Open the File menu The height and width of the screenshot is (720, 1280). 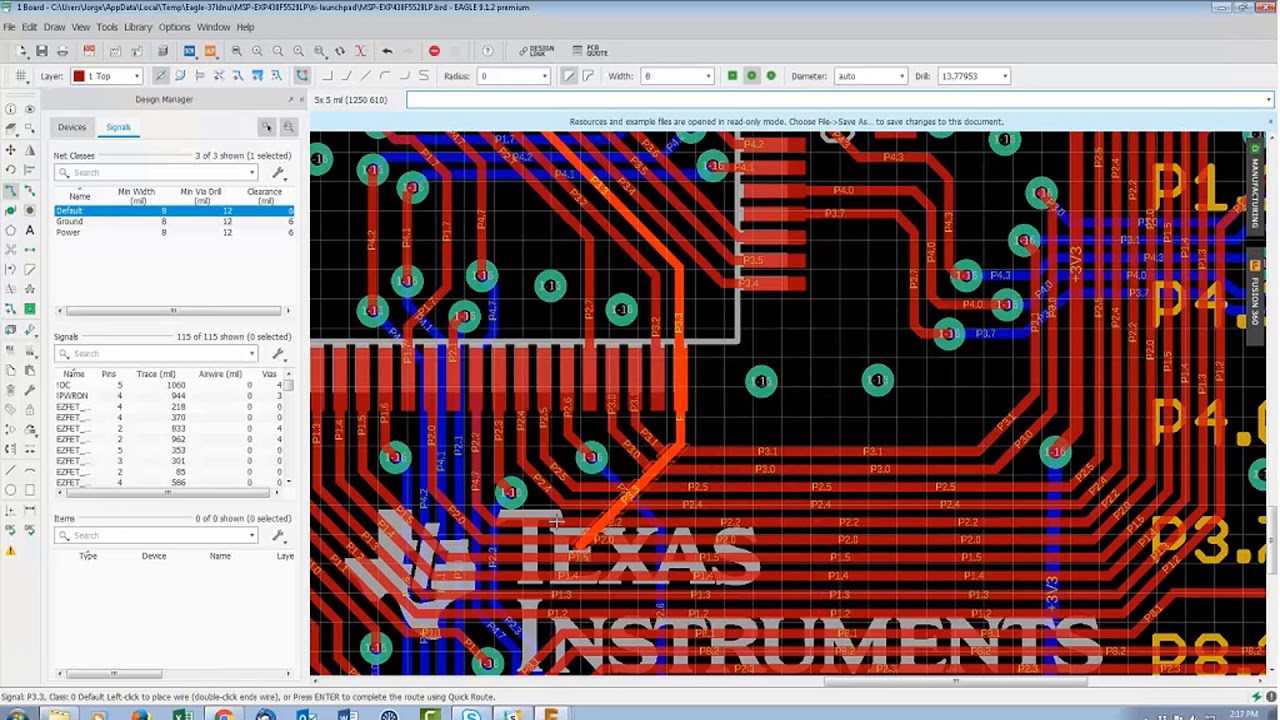coord(9,27)
